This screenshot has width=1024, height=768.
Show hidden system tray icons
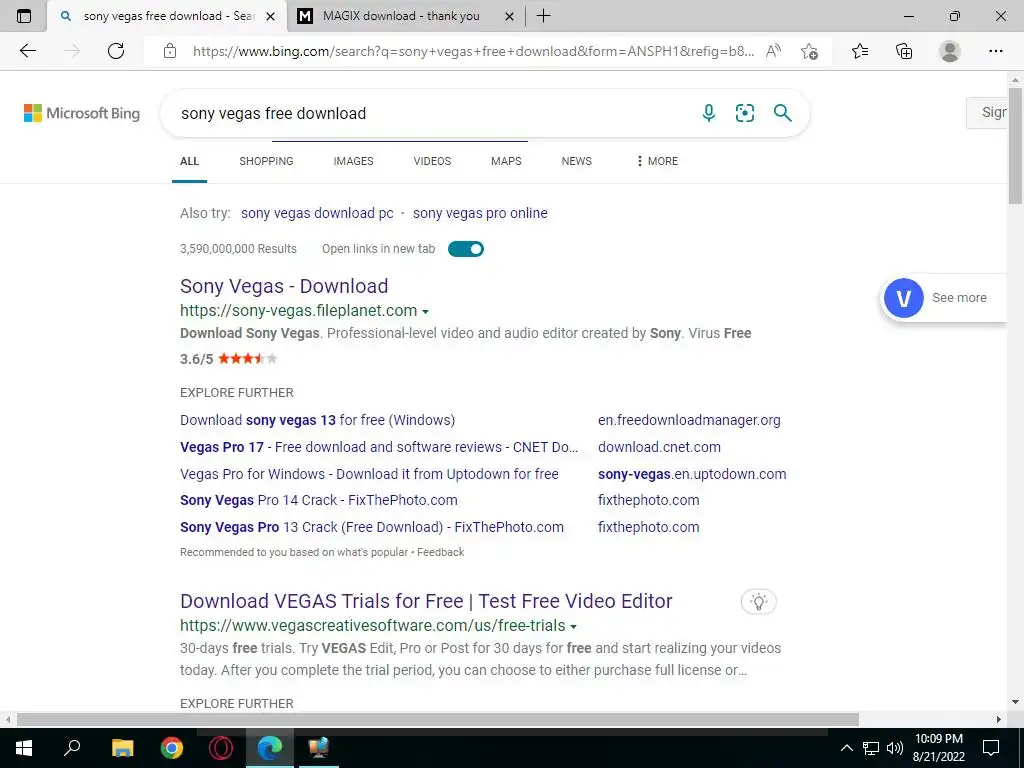pos(846,748)
